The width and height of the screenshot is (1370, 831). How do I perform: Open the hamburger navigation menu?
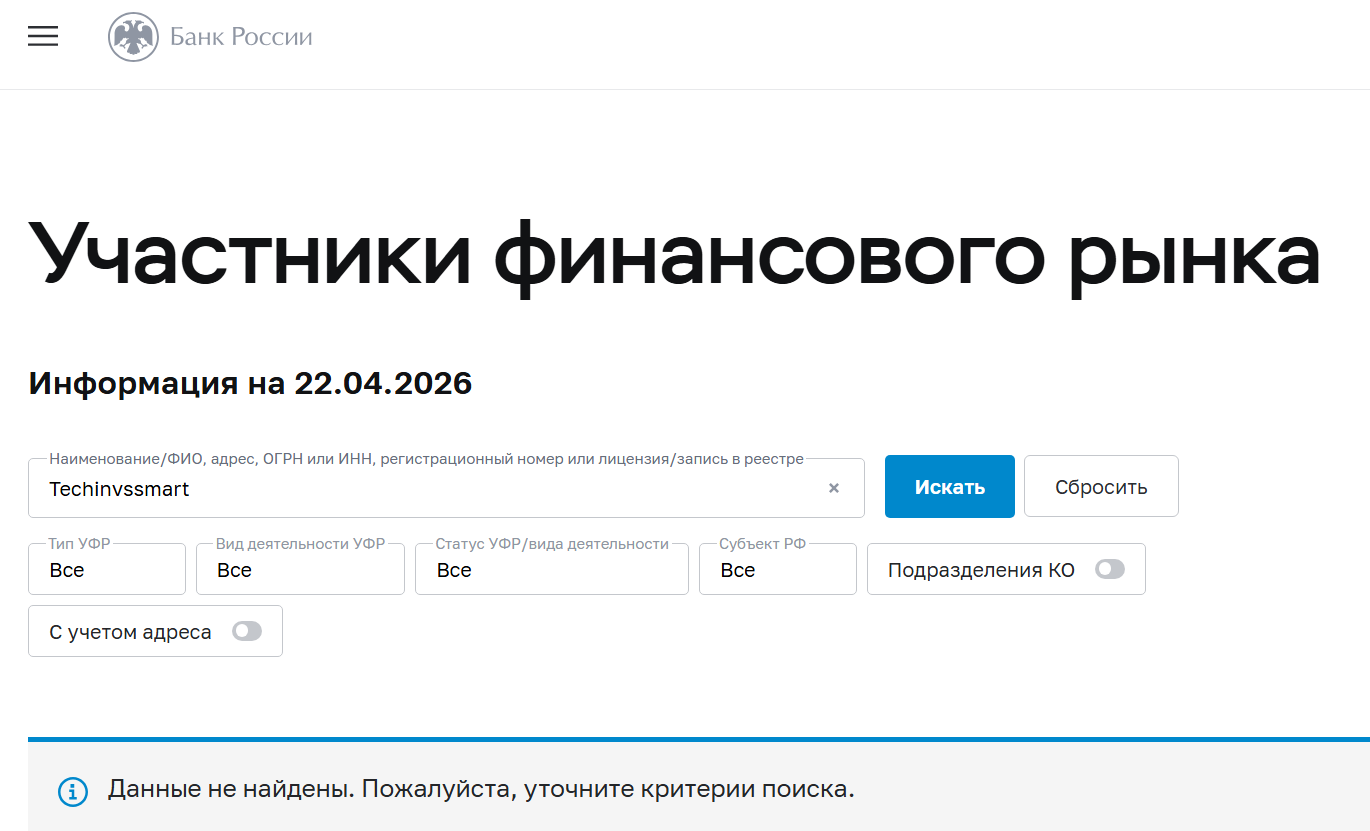point(43,37)
